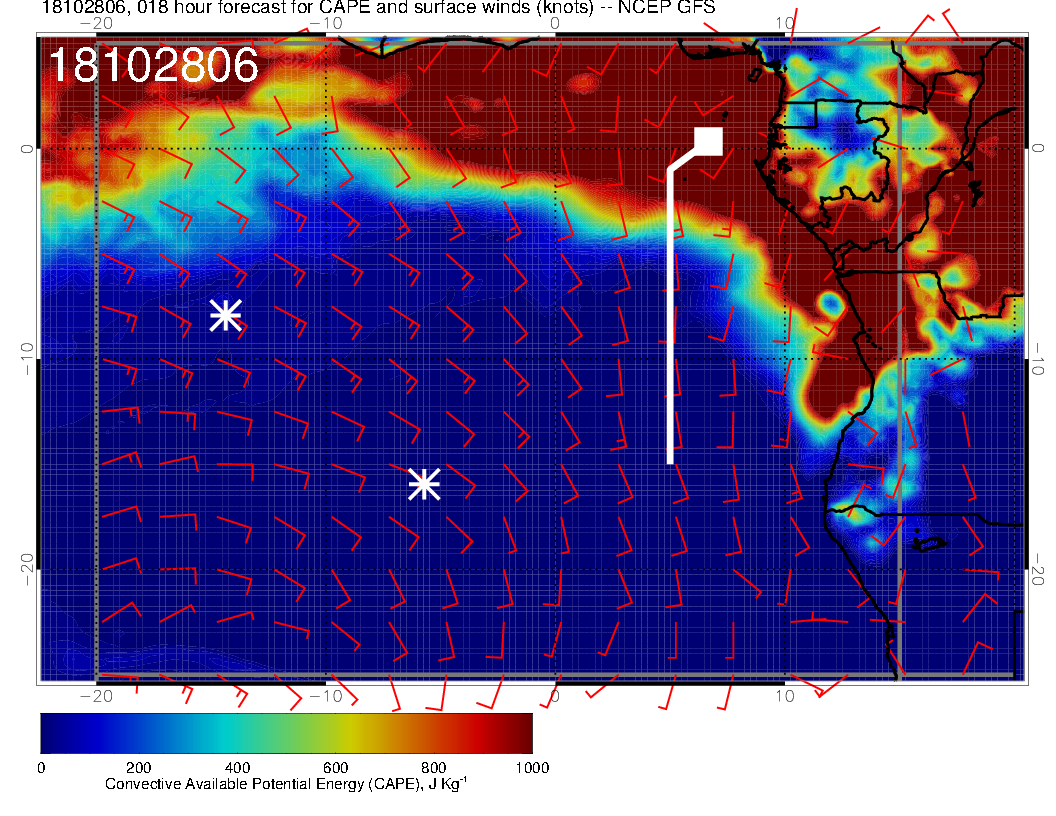Click the '-10' longitude label on the top axis
1056x816 pixels.
pyautogui.click(x=325, y=23)
